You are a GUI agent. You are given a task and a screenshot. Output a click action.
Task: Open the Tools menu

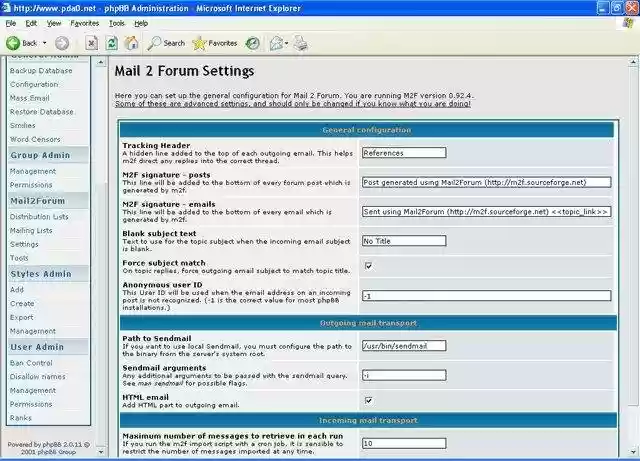[117, 23]
